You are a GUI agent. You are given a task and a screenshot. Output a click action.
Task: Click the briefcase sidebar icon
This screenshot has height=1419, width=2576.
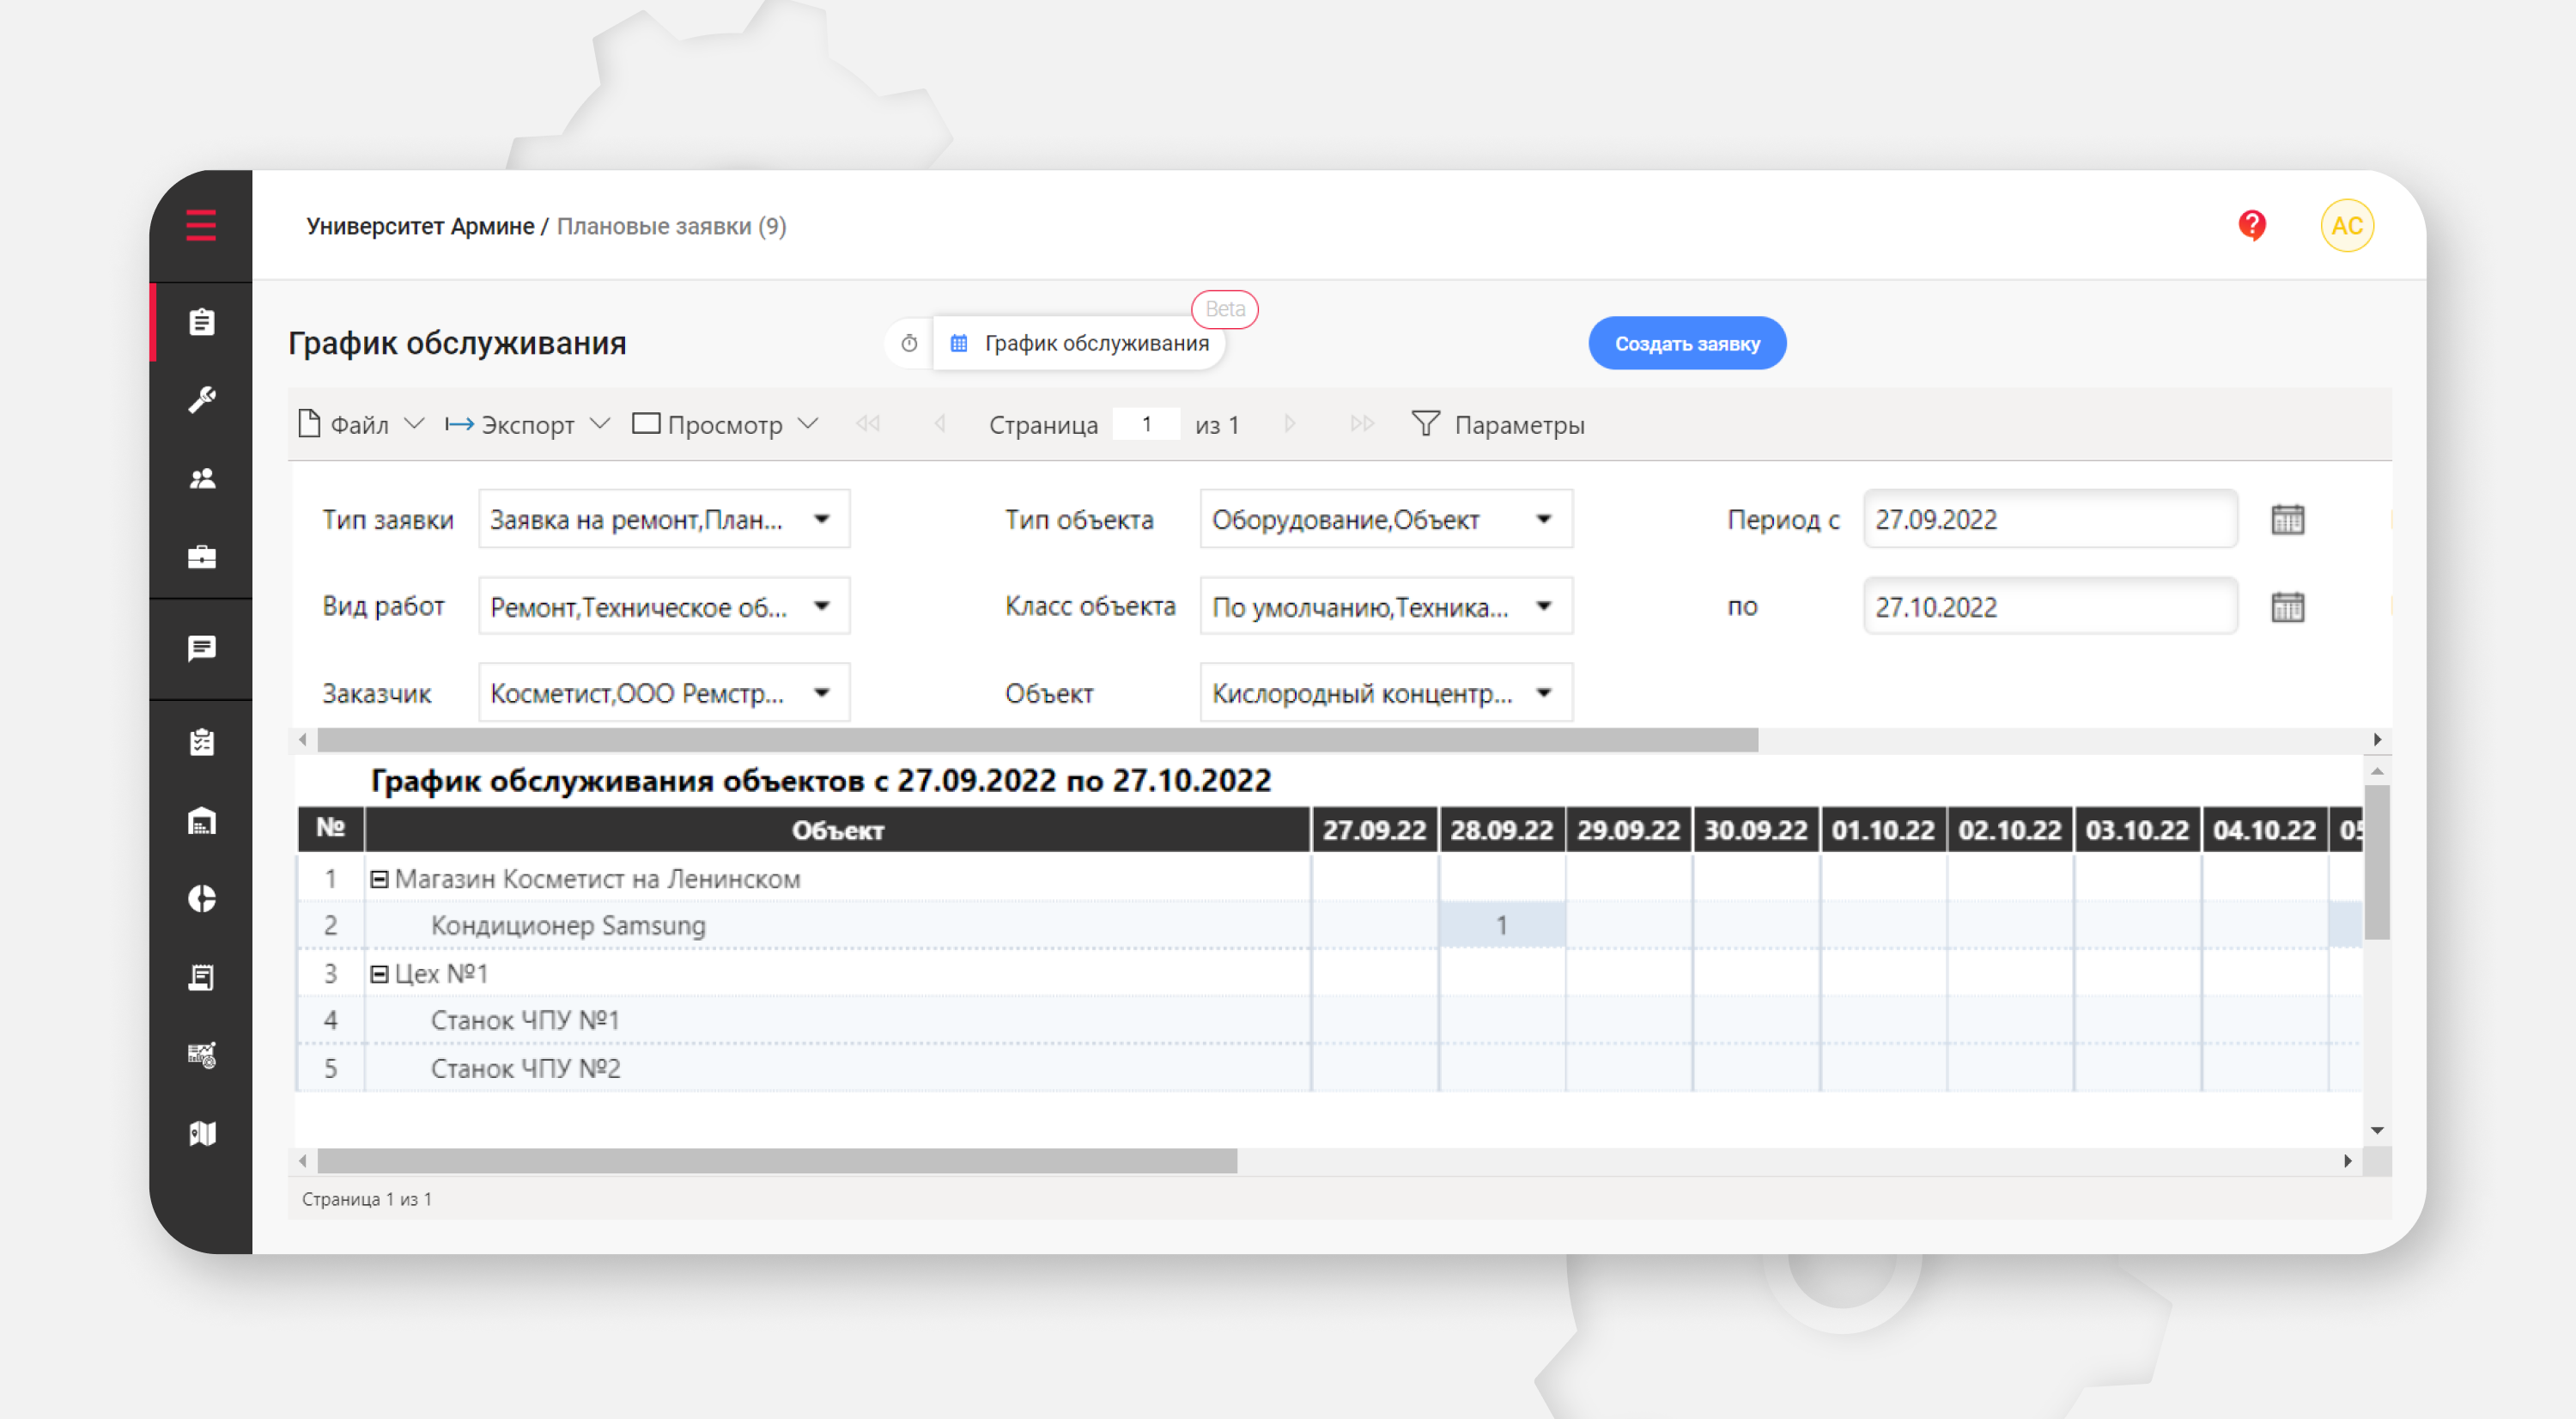click(202, 557)
